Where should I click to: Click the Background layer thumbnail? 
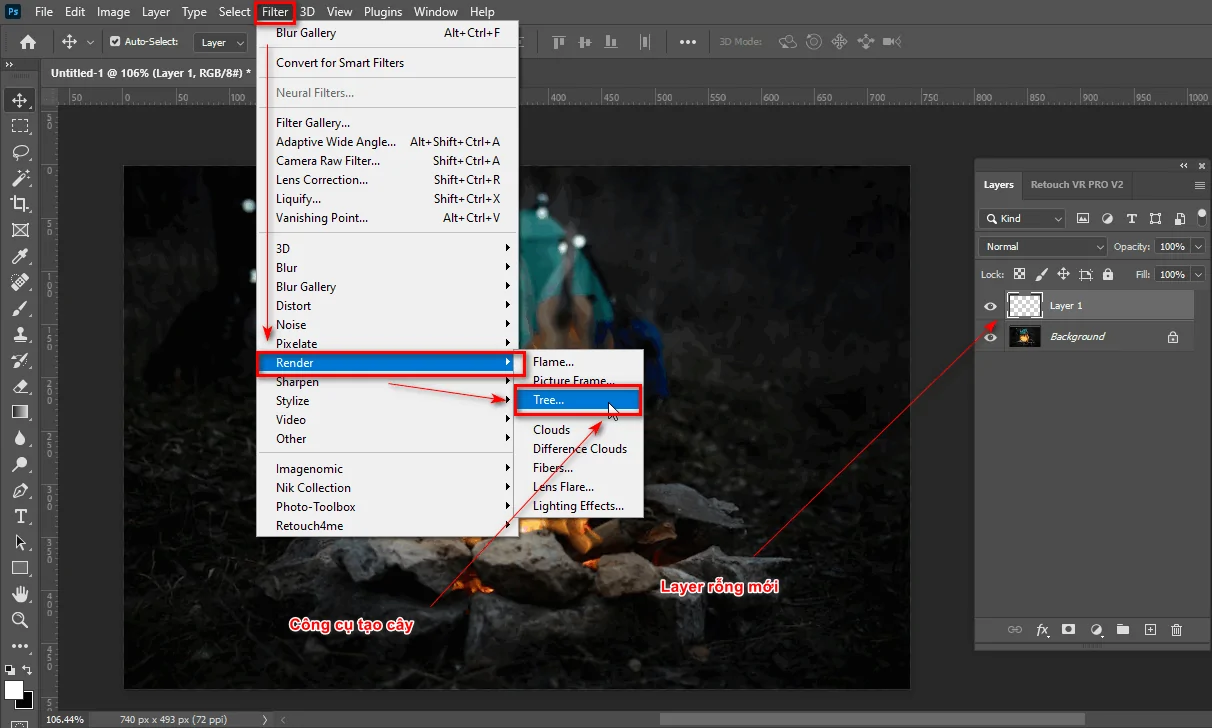click(1024, 336)
